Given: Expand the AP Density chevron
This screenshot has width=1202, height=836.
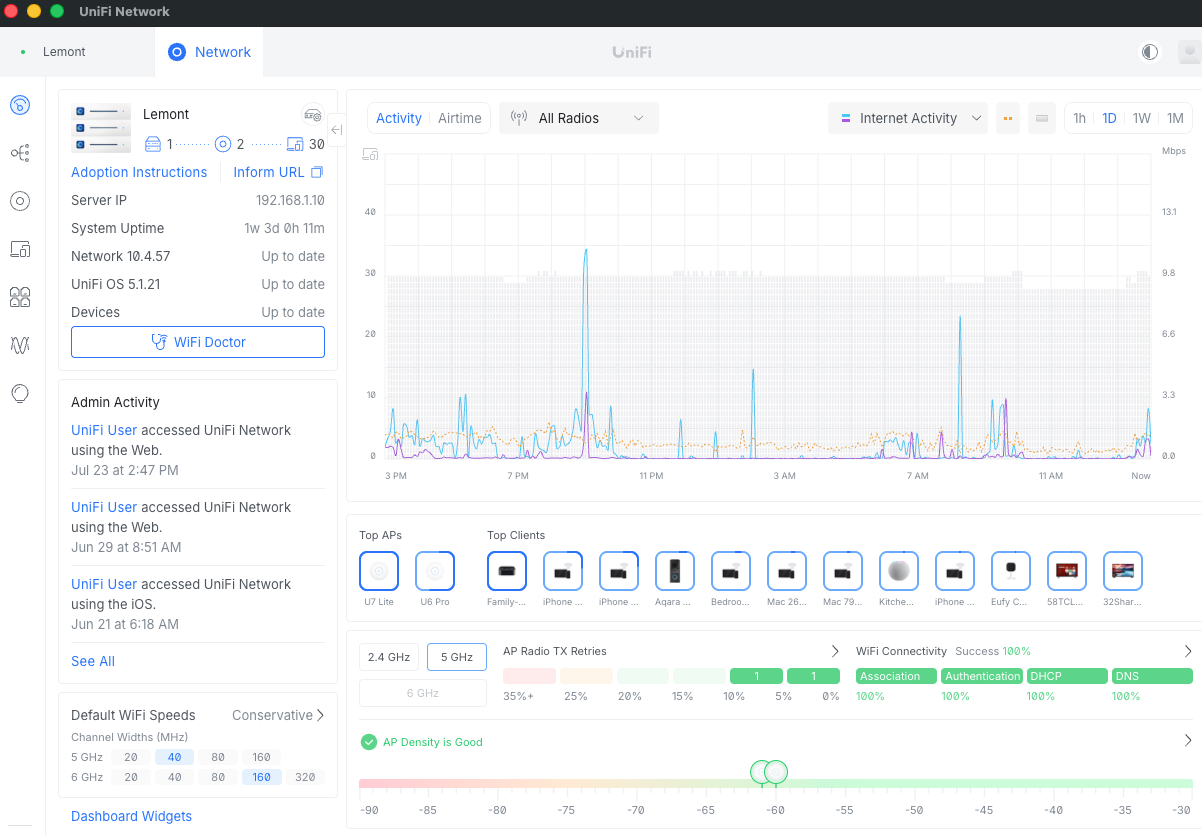Looking at the screenshot, I should [1188, 741].
